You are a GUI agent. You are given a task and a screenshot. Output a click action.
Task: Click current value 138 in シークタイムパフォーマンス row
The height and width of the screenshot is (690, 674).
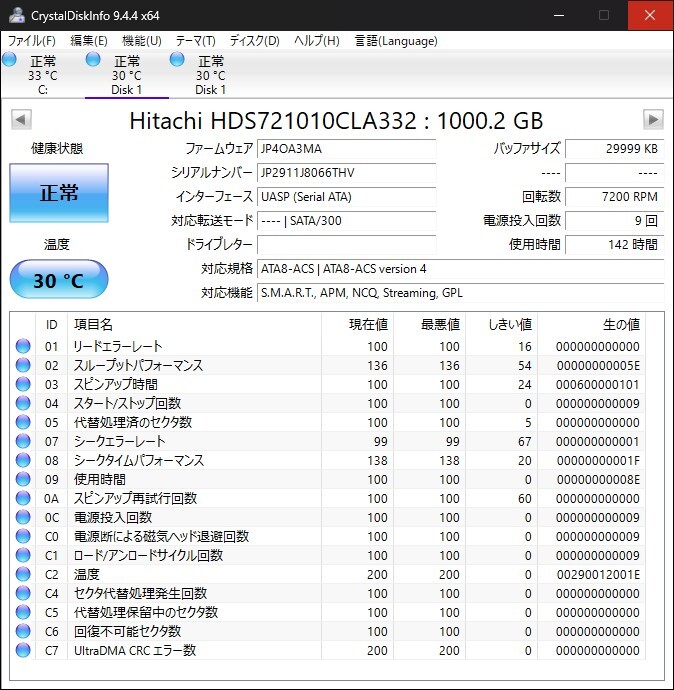(377, 460)
